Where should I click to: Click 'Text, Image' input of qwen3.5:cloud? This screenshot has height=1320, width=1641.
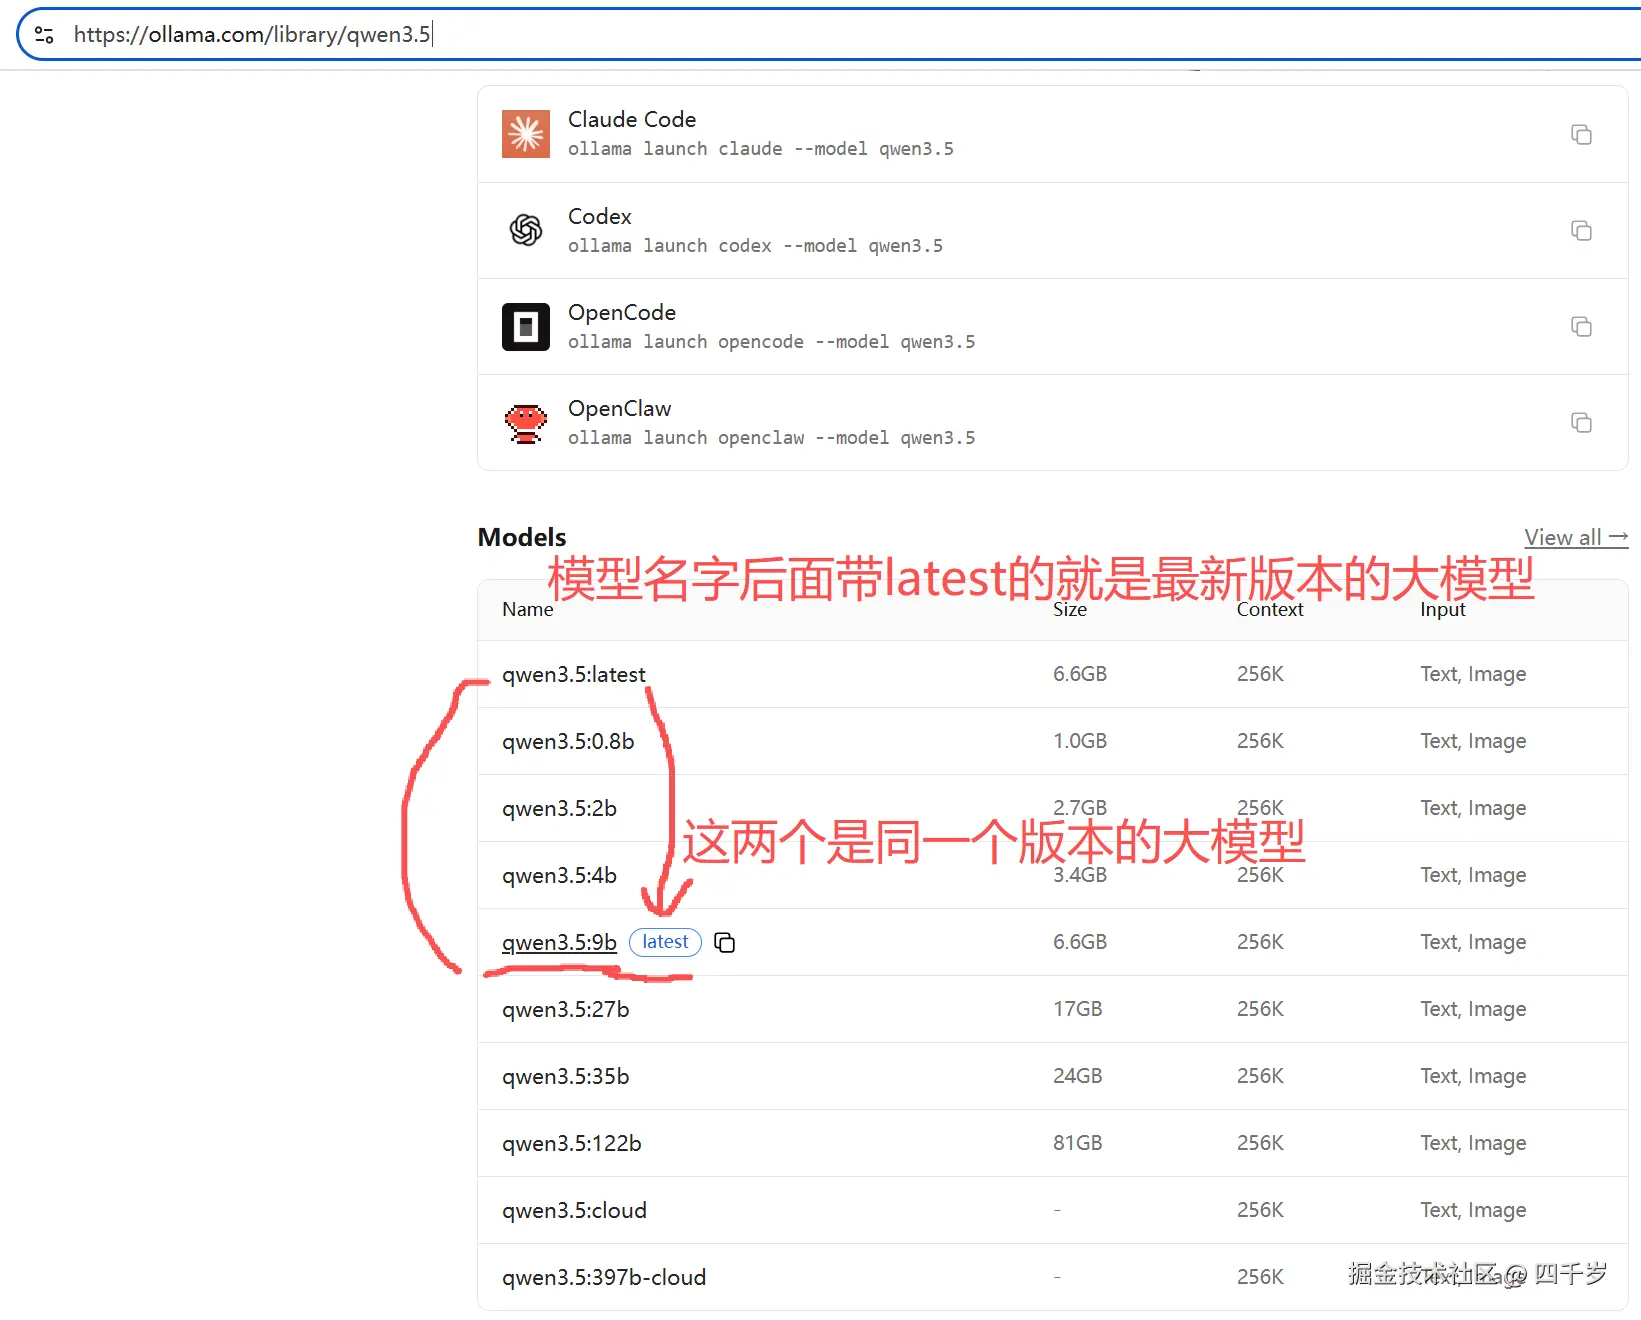(1473, 1210)
